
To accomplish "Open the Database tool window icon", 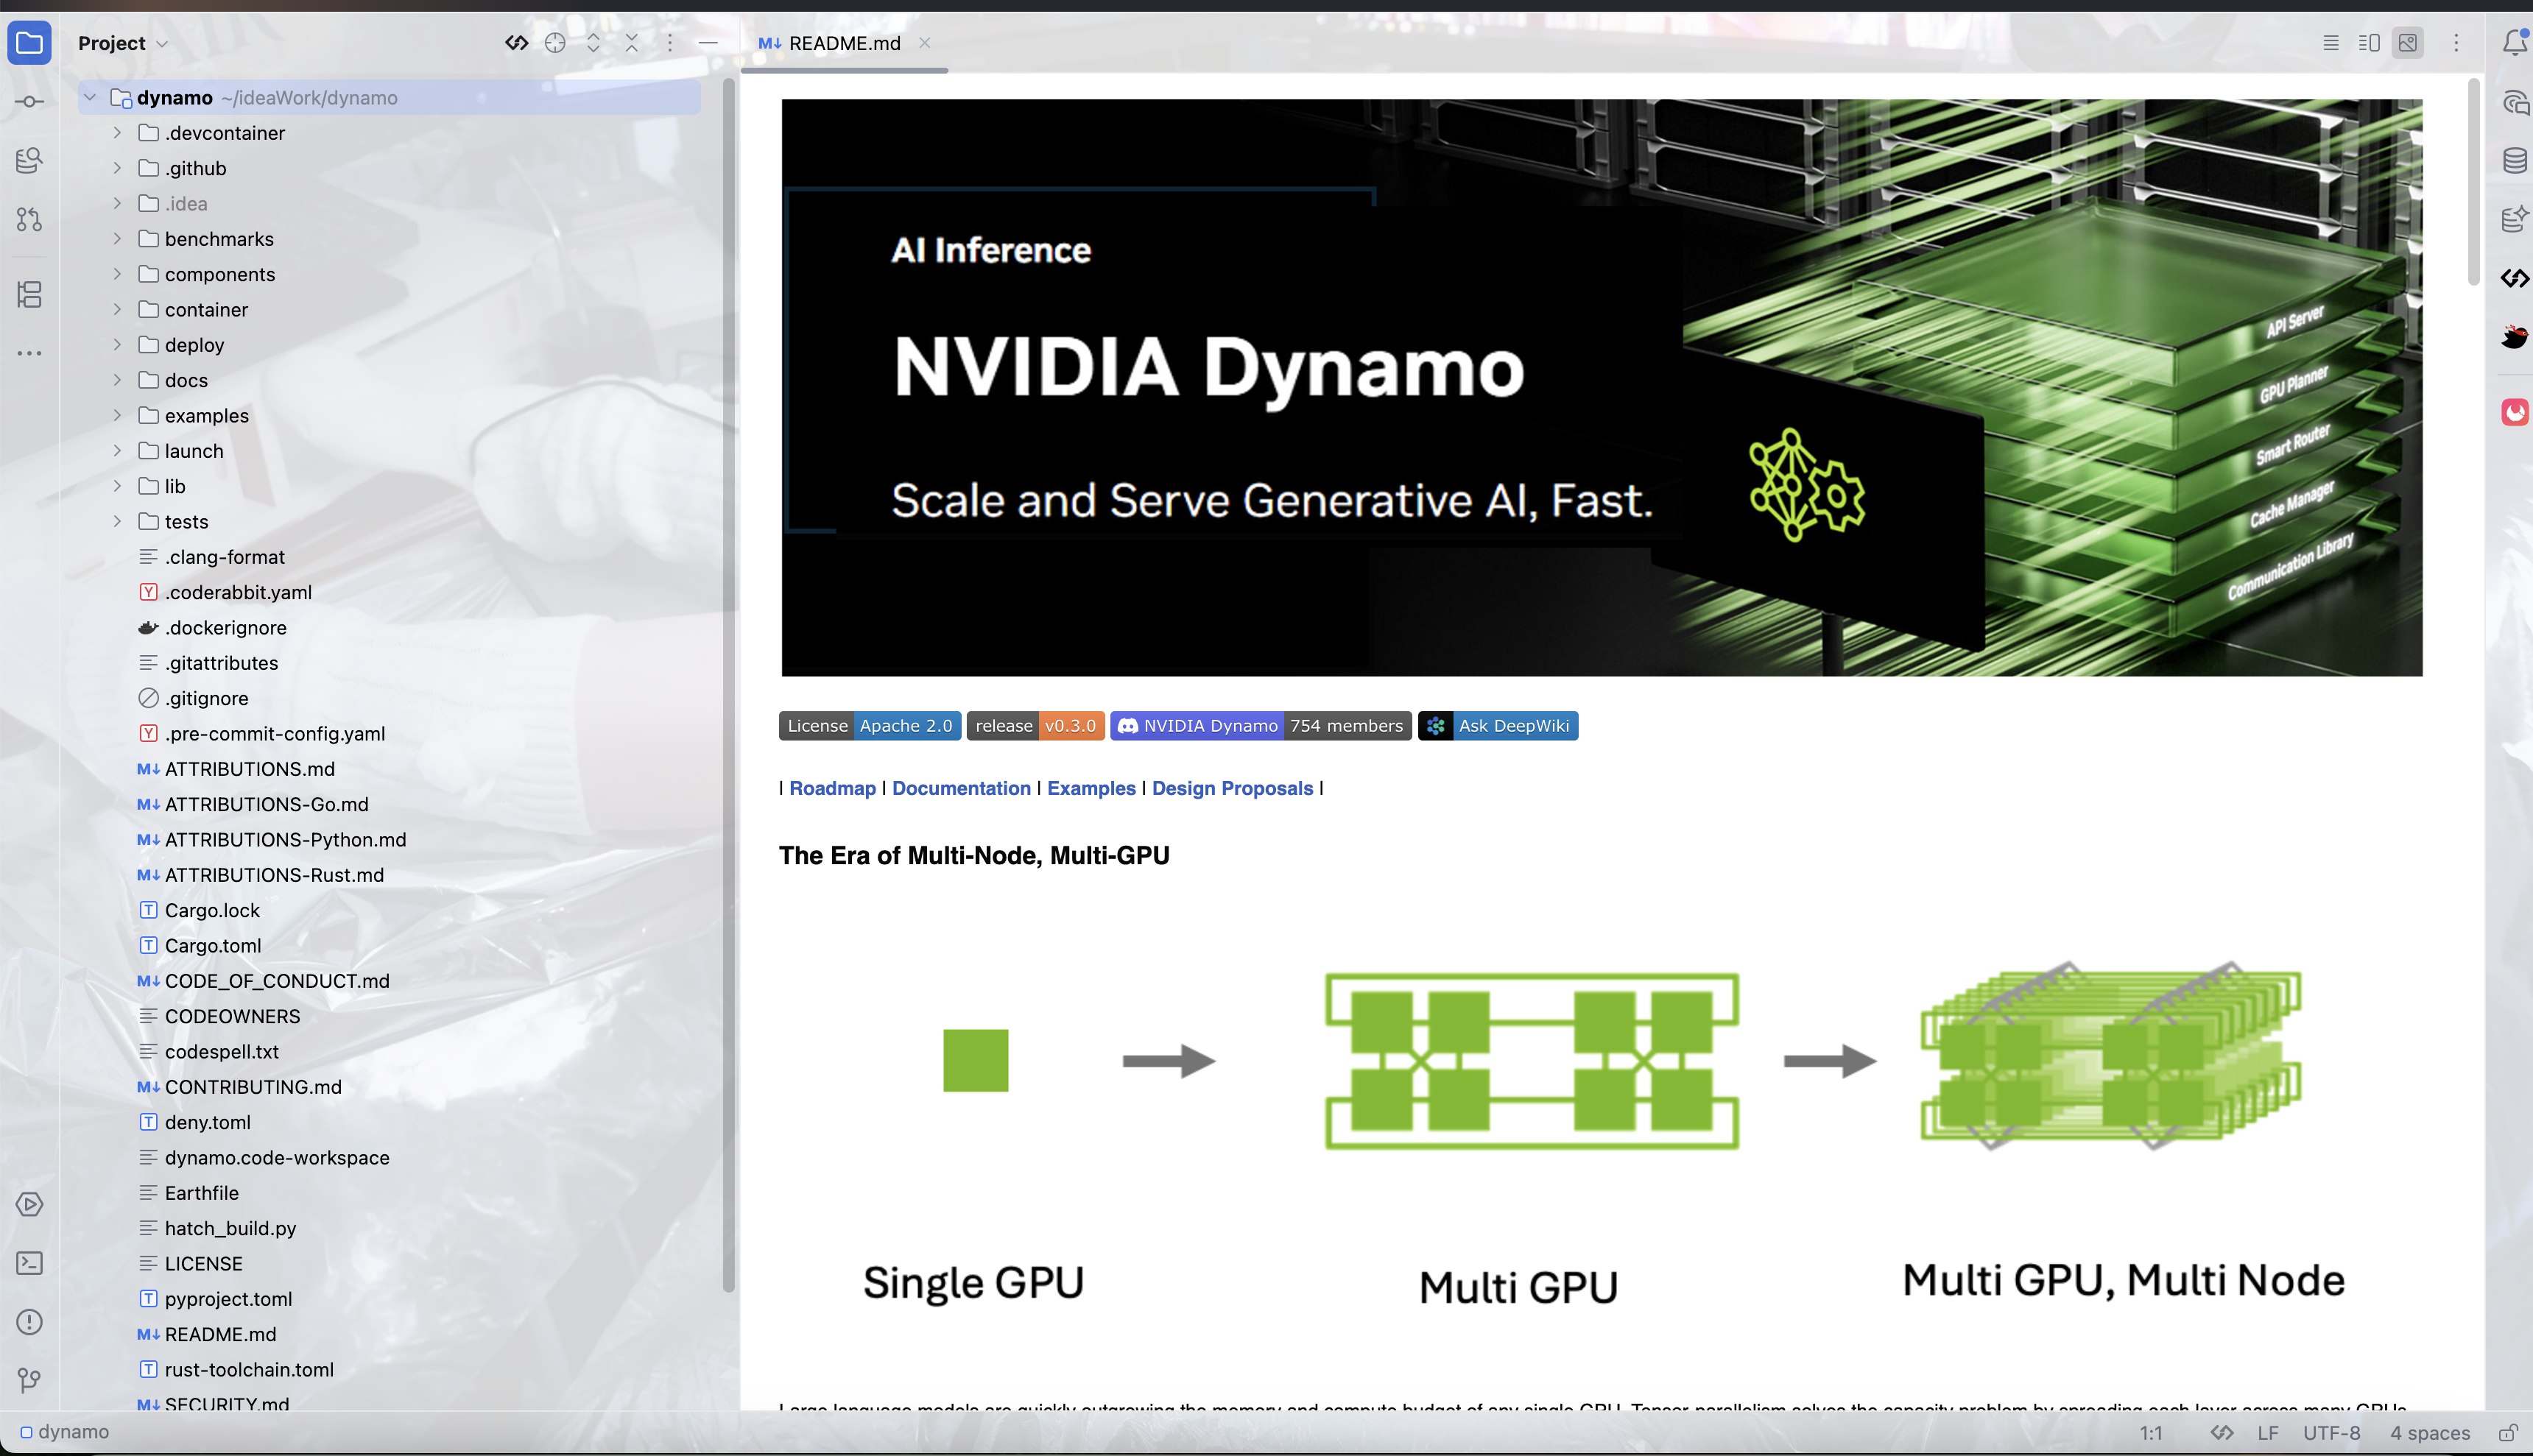I will tap(2516, 159).
